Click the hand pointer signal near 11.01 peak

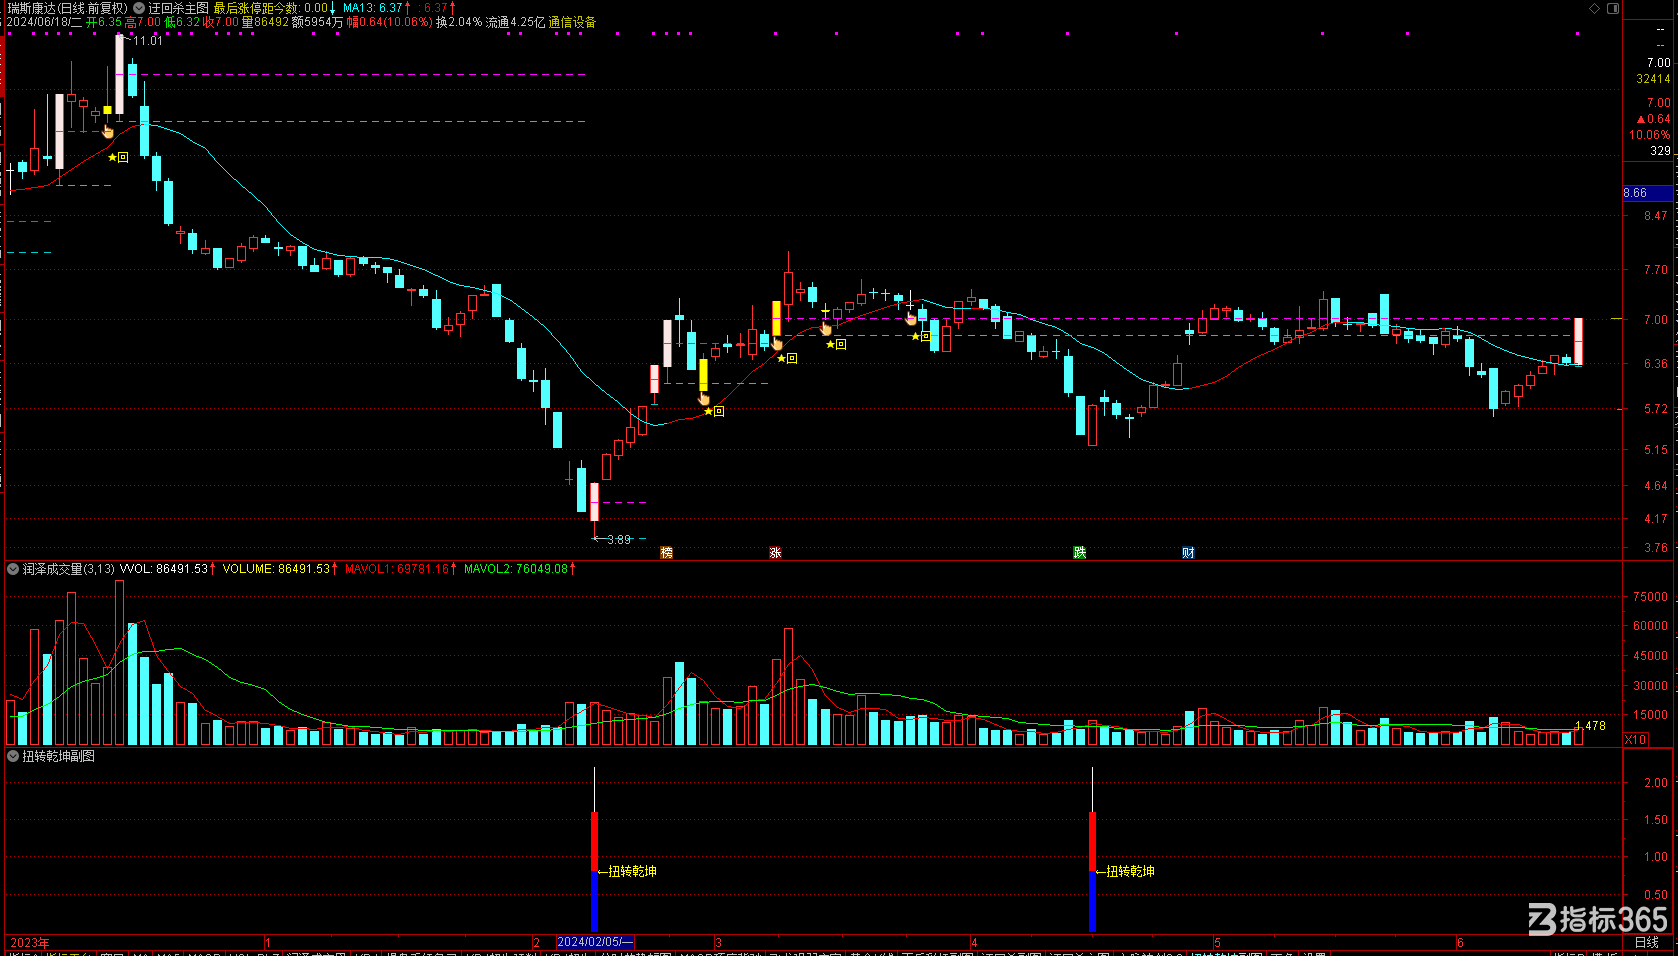tap(108, 131)
